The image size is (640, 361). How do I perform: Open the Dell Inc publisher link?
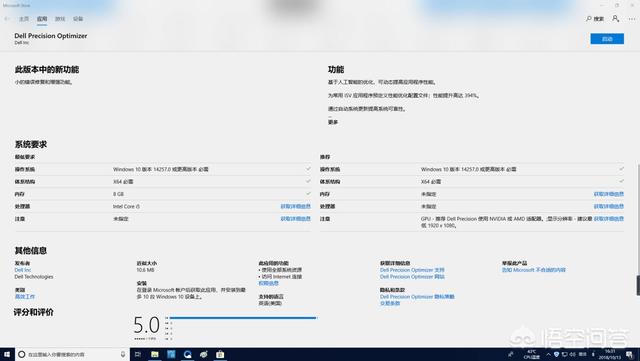[23, 270]
